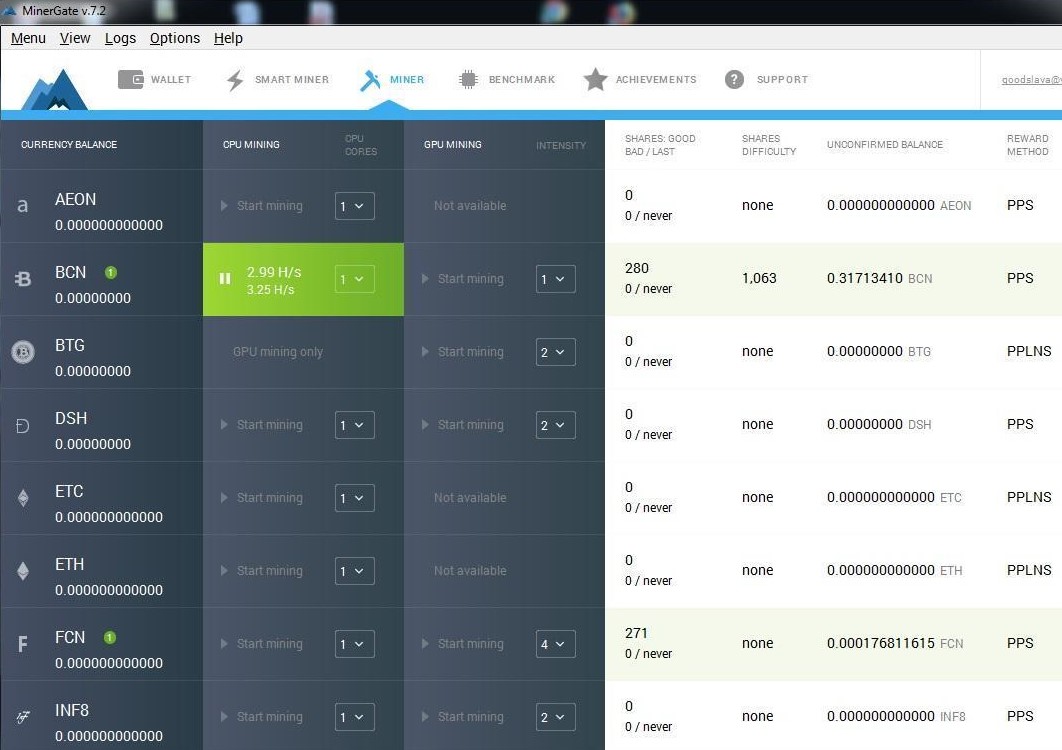The height and width of the screenshot is (750, 1062).
Task: Open DSH GPU intensity dropdown
Action: point(555,425)
